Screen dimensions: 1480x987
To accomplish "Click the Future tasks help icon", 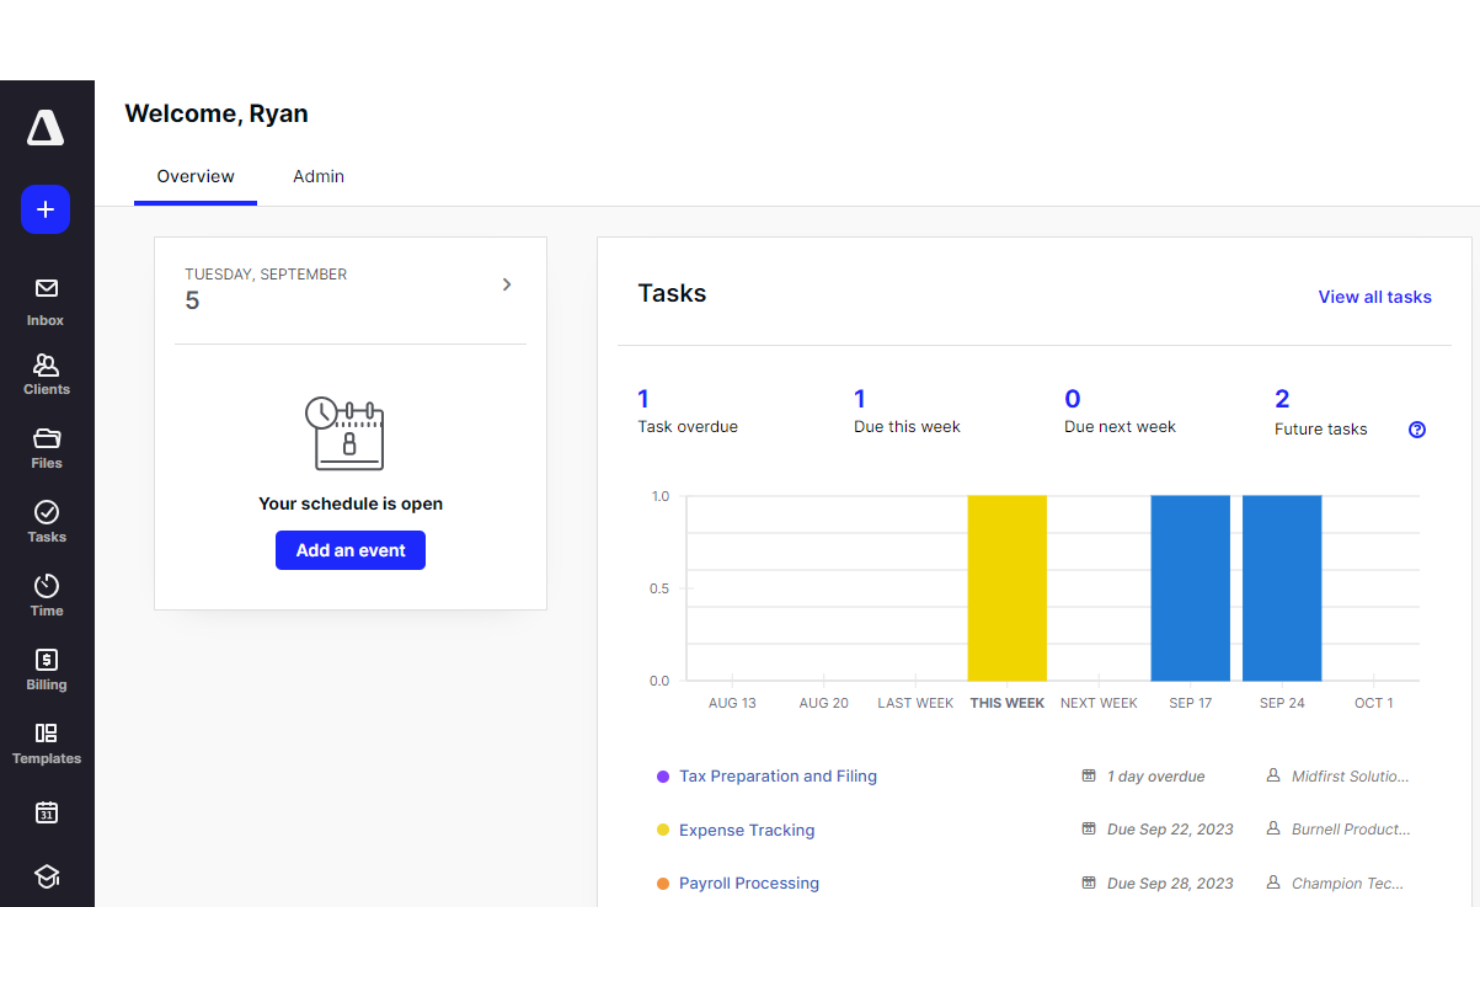I will click(x=1416, y=430).
